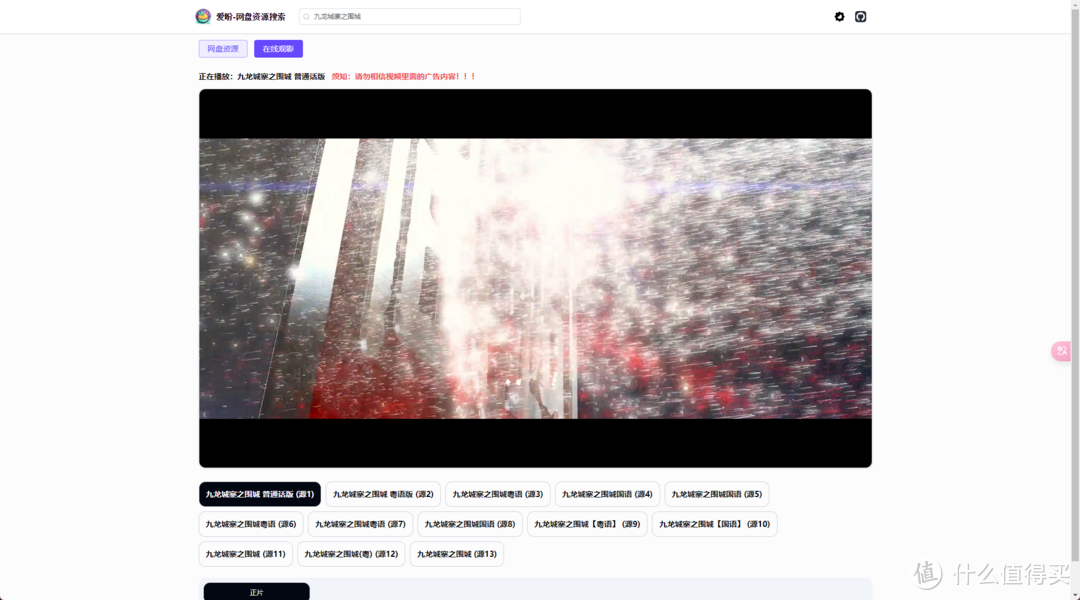The width and height of the screenshot is (1080, 600).
Task: Select source 九龙城寨之围城【国语】(源10)
Action: point(714,523)
